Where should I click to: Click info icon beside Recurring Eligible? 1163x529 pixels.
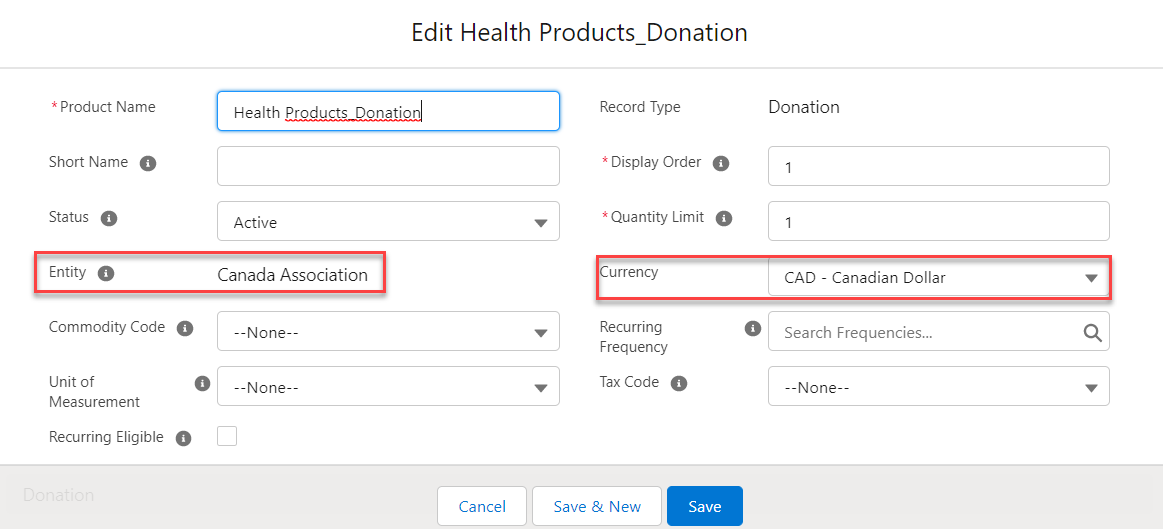point(183,438)
